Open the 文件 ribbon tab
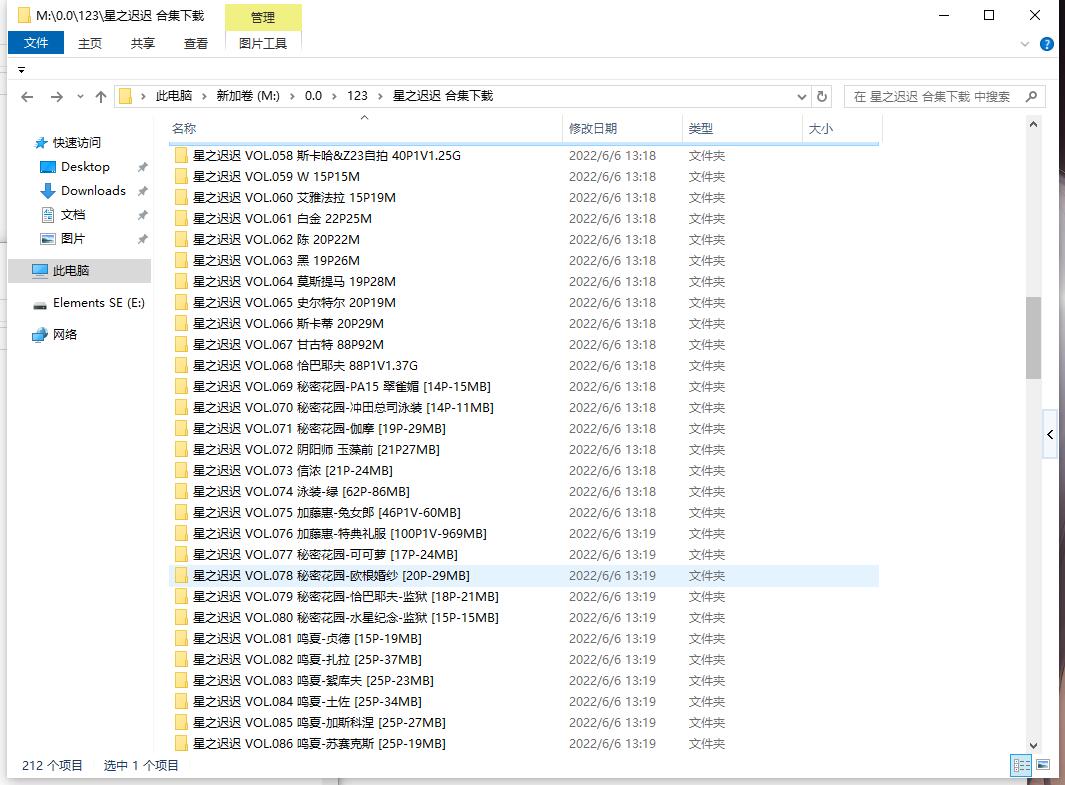Viewport: 1065px width, 785px height. (x=36, y=43)
